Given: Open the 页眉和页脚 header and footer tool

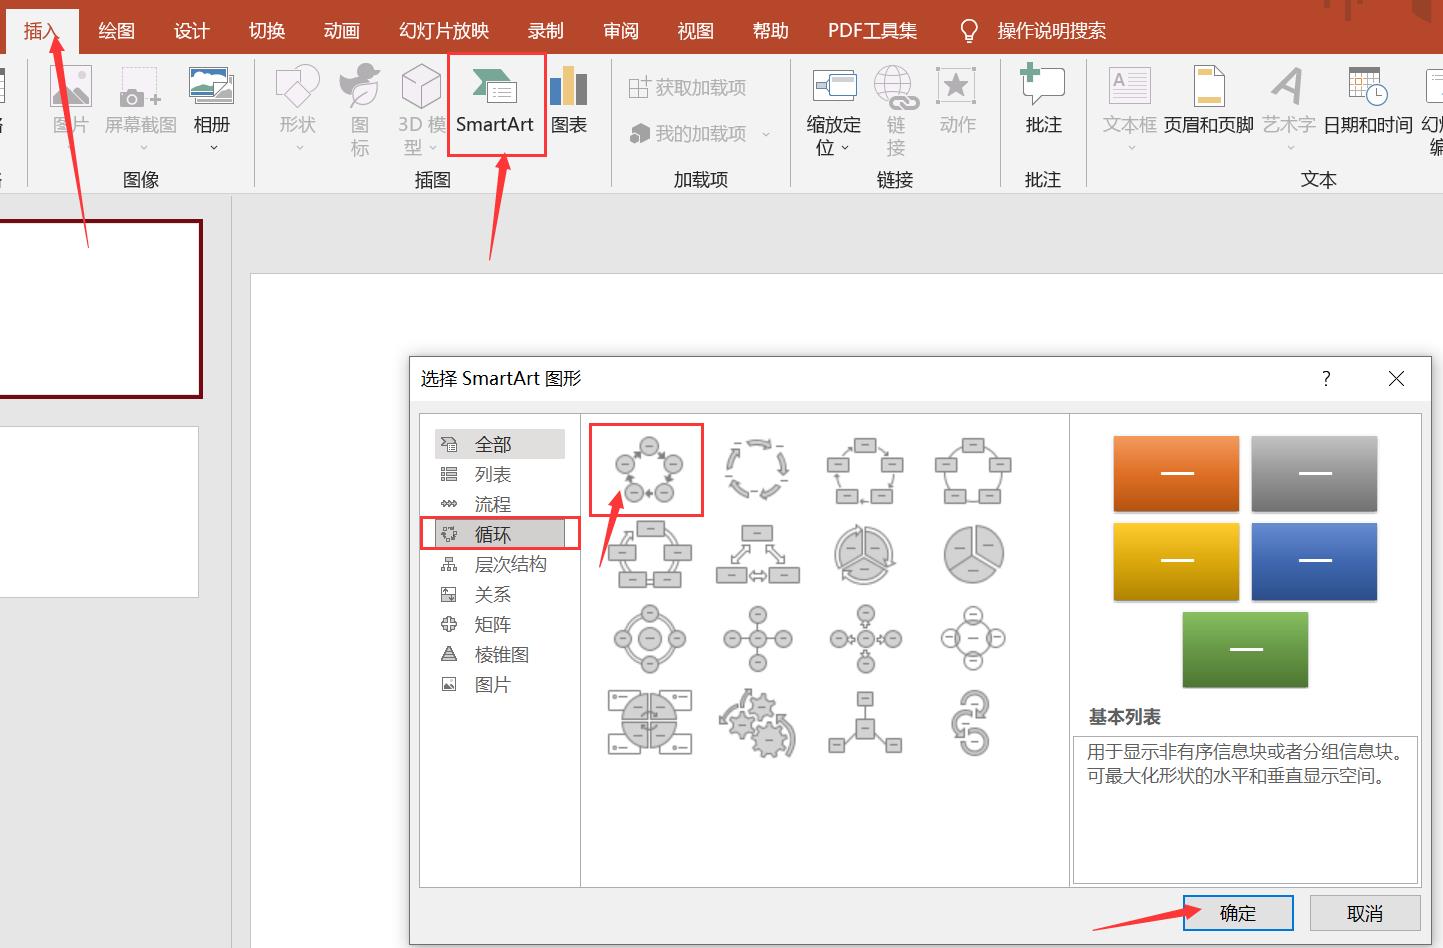Looking at the screenshot, I should click(1208, 101).
